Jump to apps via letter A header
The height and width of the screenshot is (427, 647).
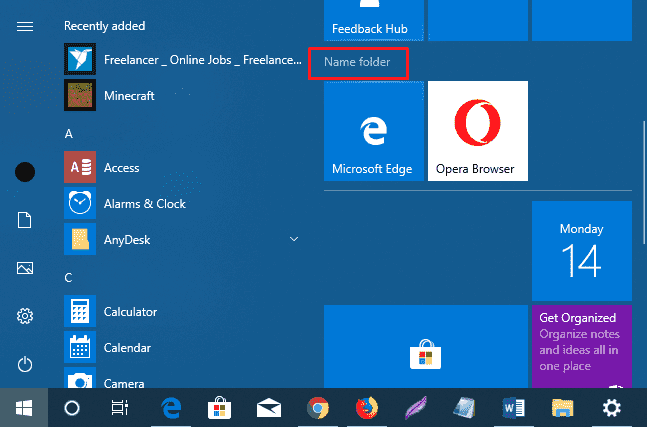pos(68,134)
